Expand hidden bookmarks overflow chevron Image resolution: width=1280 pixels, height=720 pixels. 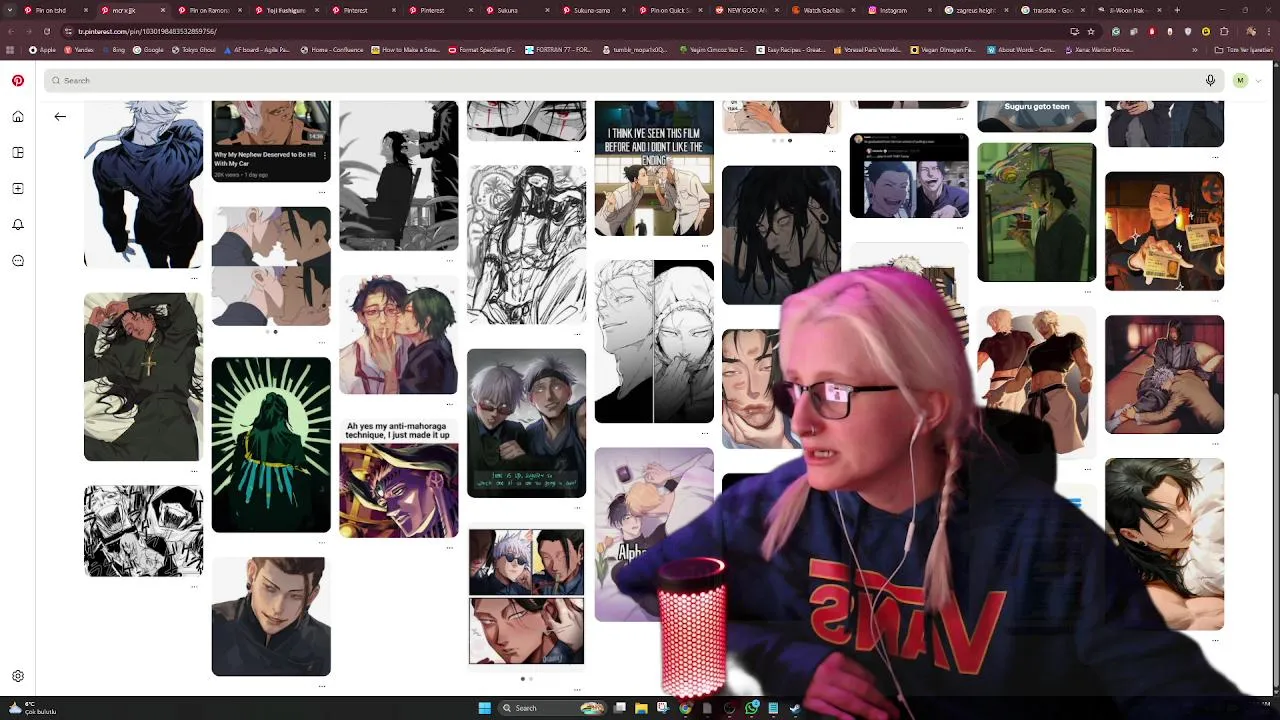click(x=1195, y=50)
